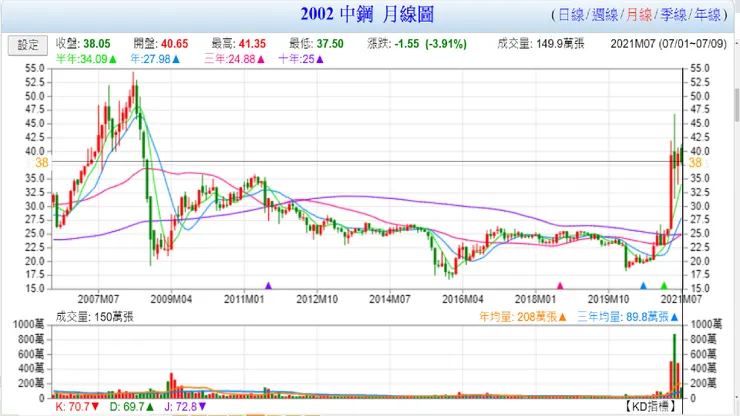The image size is (740, 416).
Task: Click the 三年:24.88 moving average label
Action: tap(235, 59)
